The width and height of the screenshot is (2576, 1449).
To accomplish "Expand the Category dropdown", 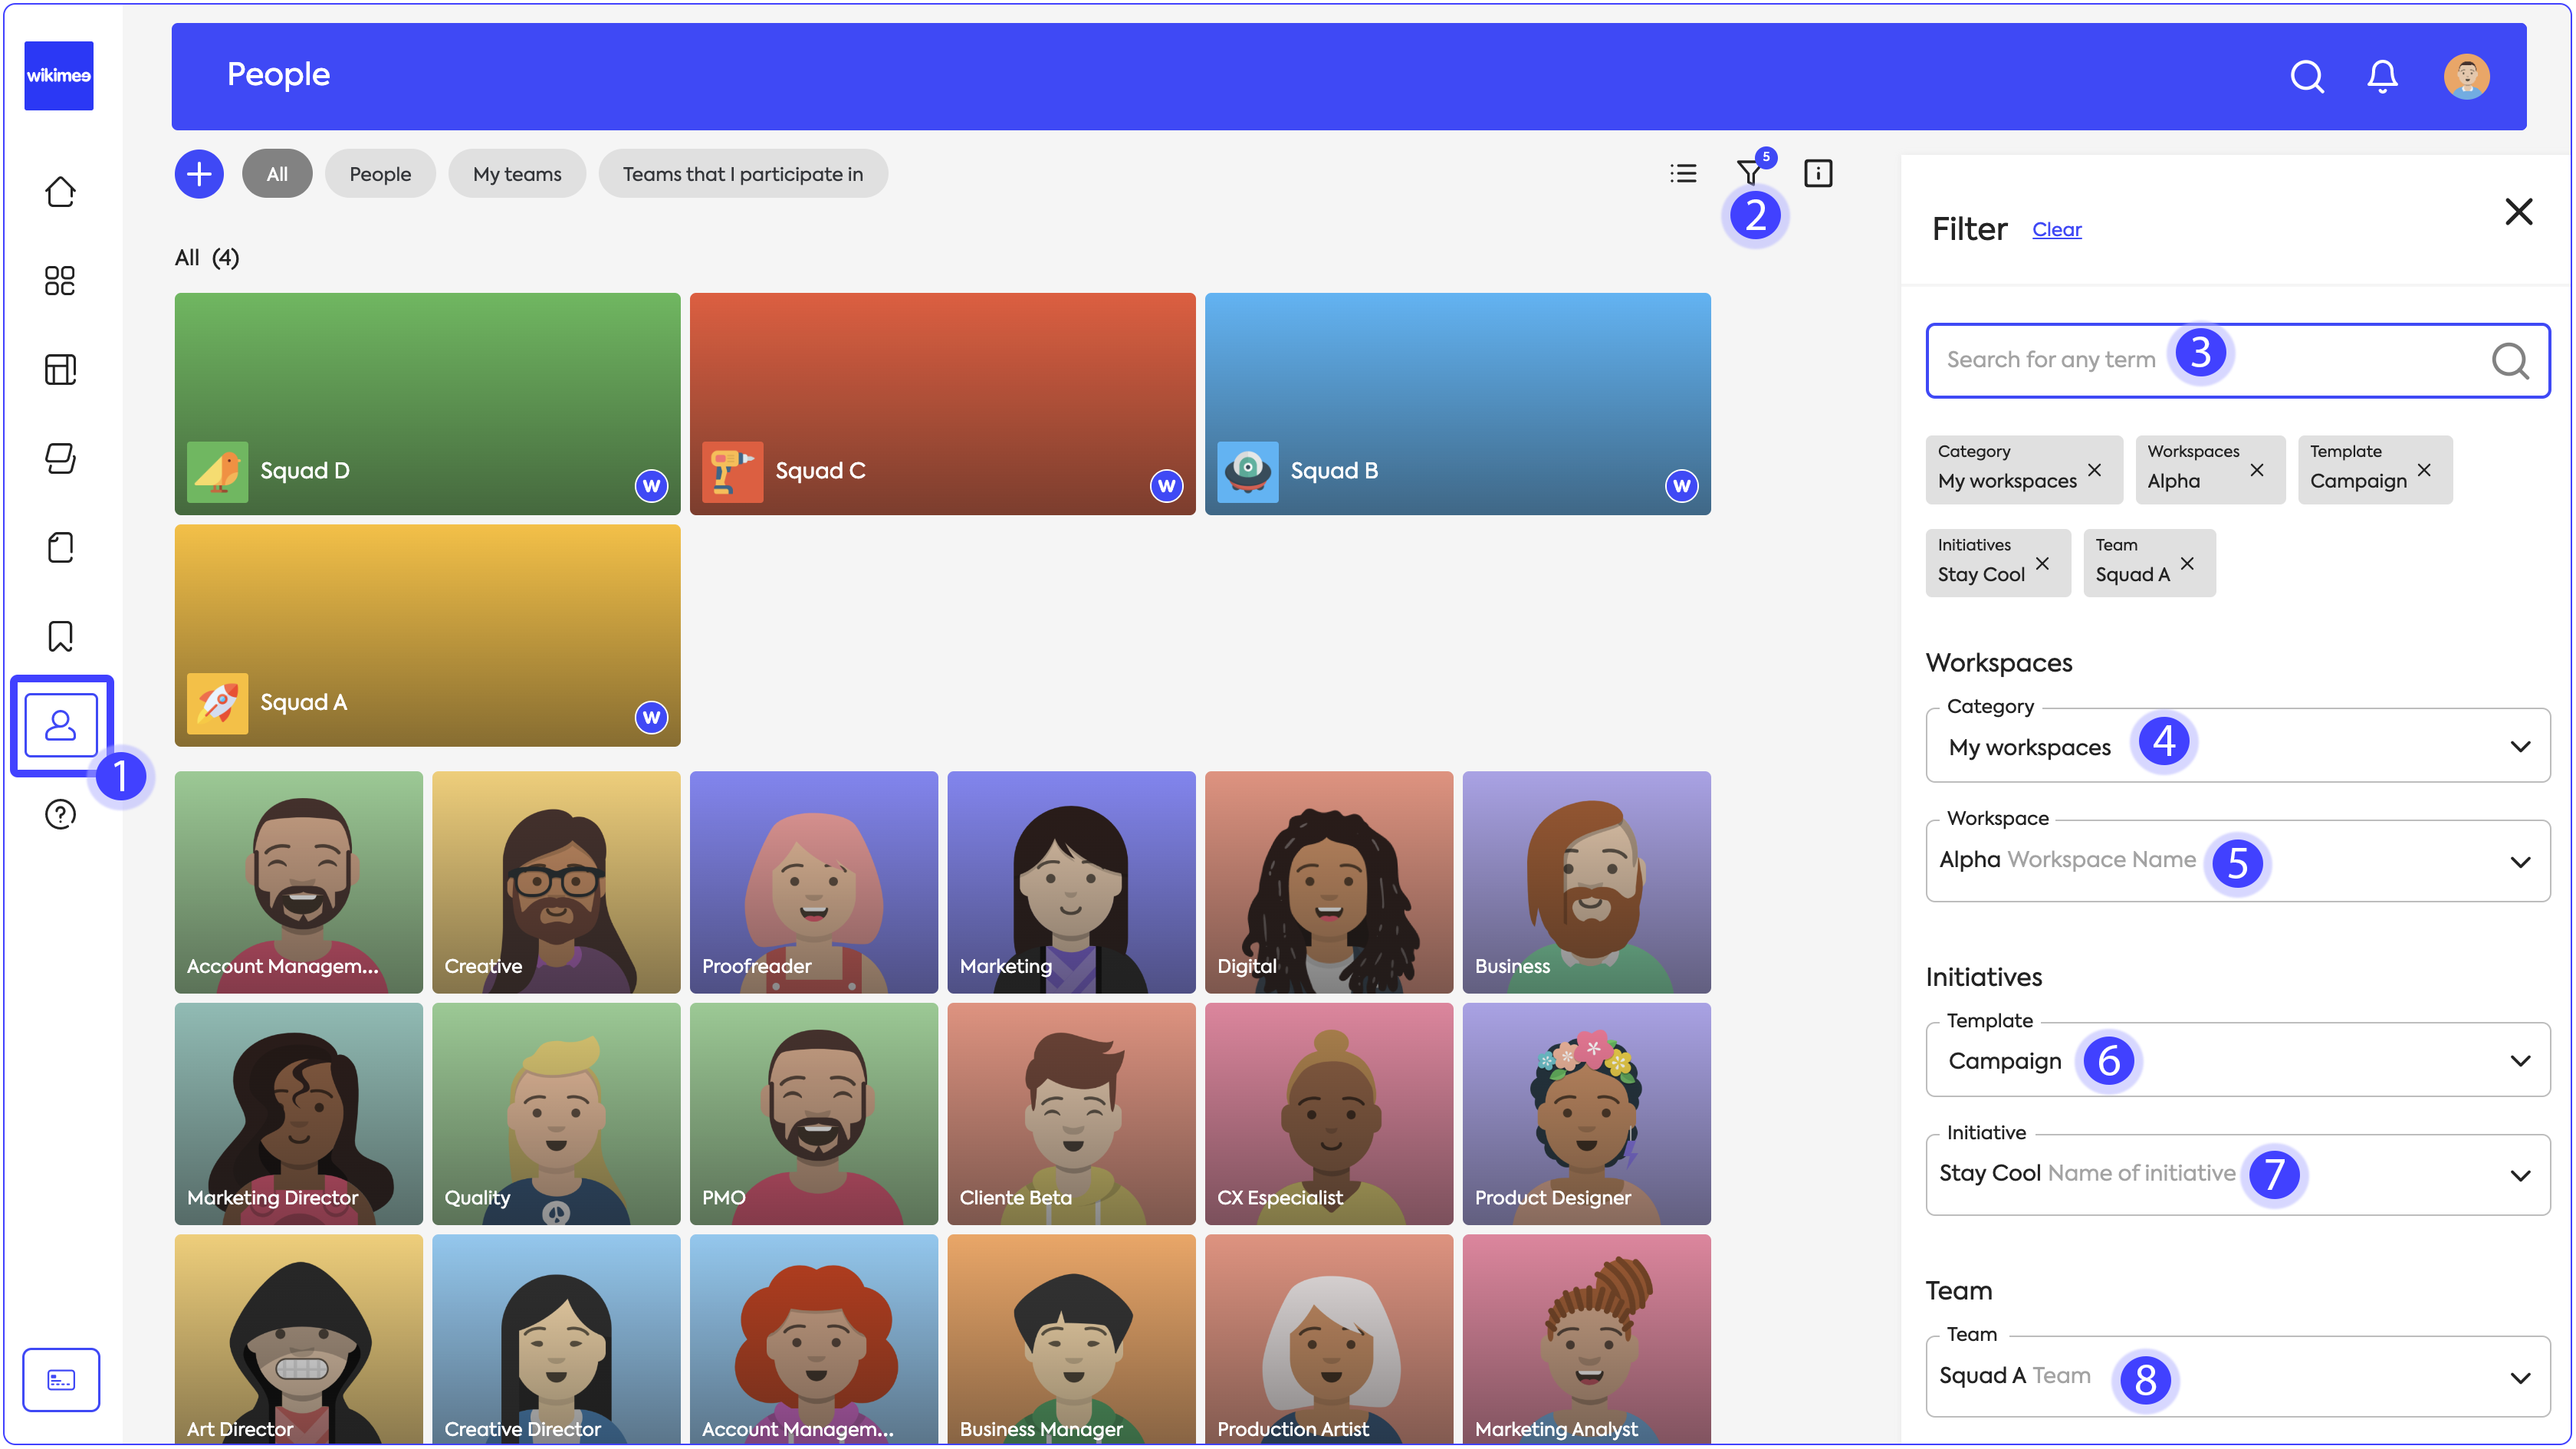I will click(2519, 747).
